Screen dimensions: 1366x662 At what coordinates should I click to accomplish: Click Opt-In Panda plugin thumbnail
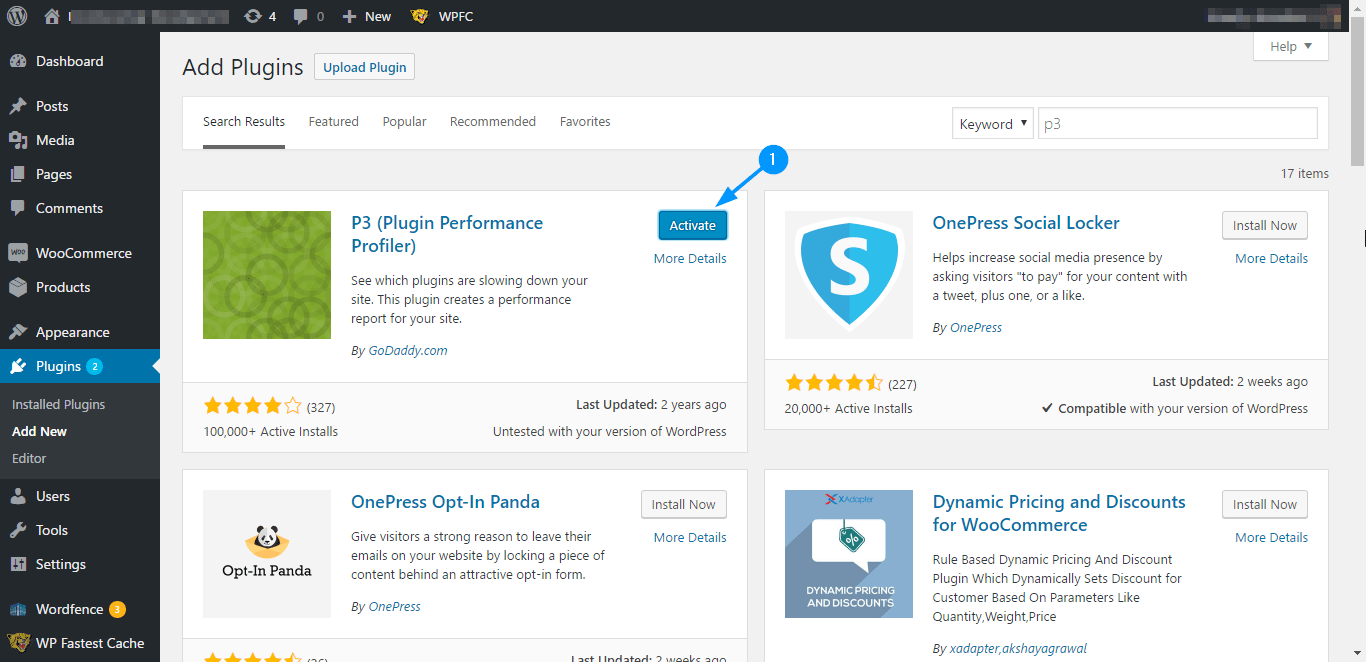tap(267, 554)
